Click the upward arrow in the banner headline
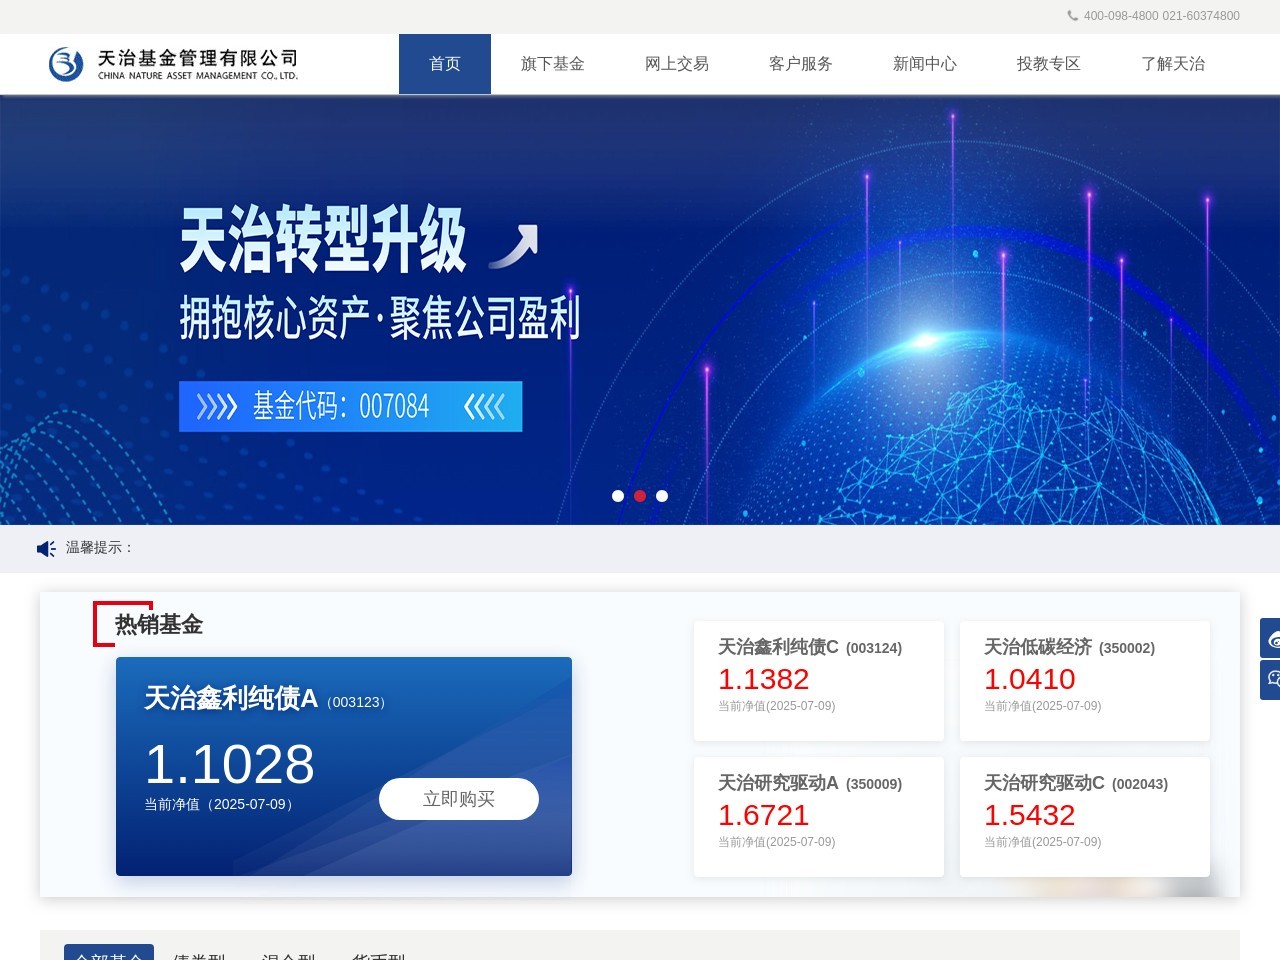Image resolution: width=1280 pixels, height=960 pixels. pyautogui.click(x=514, y=243)
